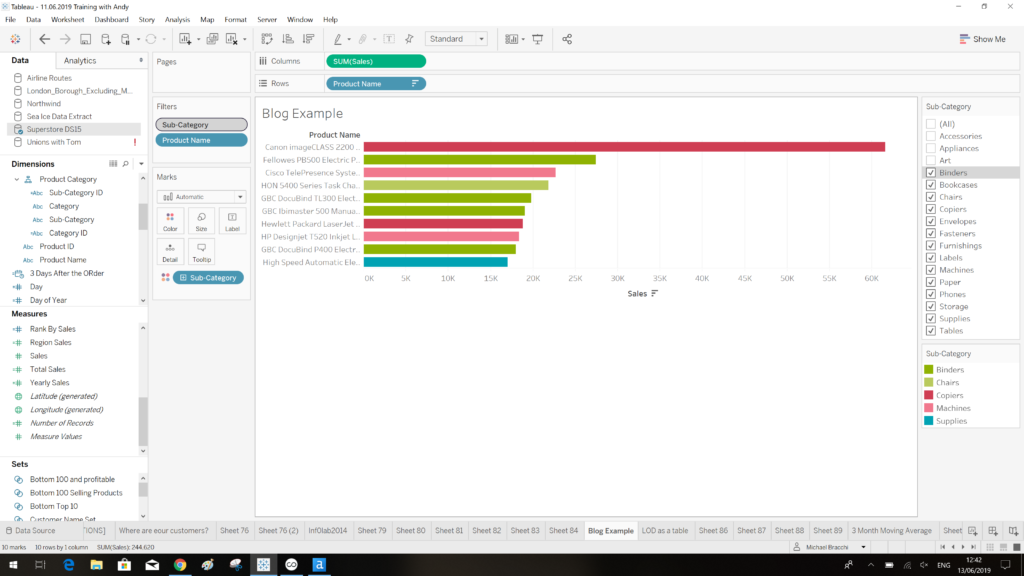The width and height of the screenshot is (1024, 576).
Task: Uncheck the Machines filter checkbox
Action: [x=931, y=270]
